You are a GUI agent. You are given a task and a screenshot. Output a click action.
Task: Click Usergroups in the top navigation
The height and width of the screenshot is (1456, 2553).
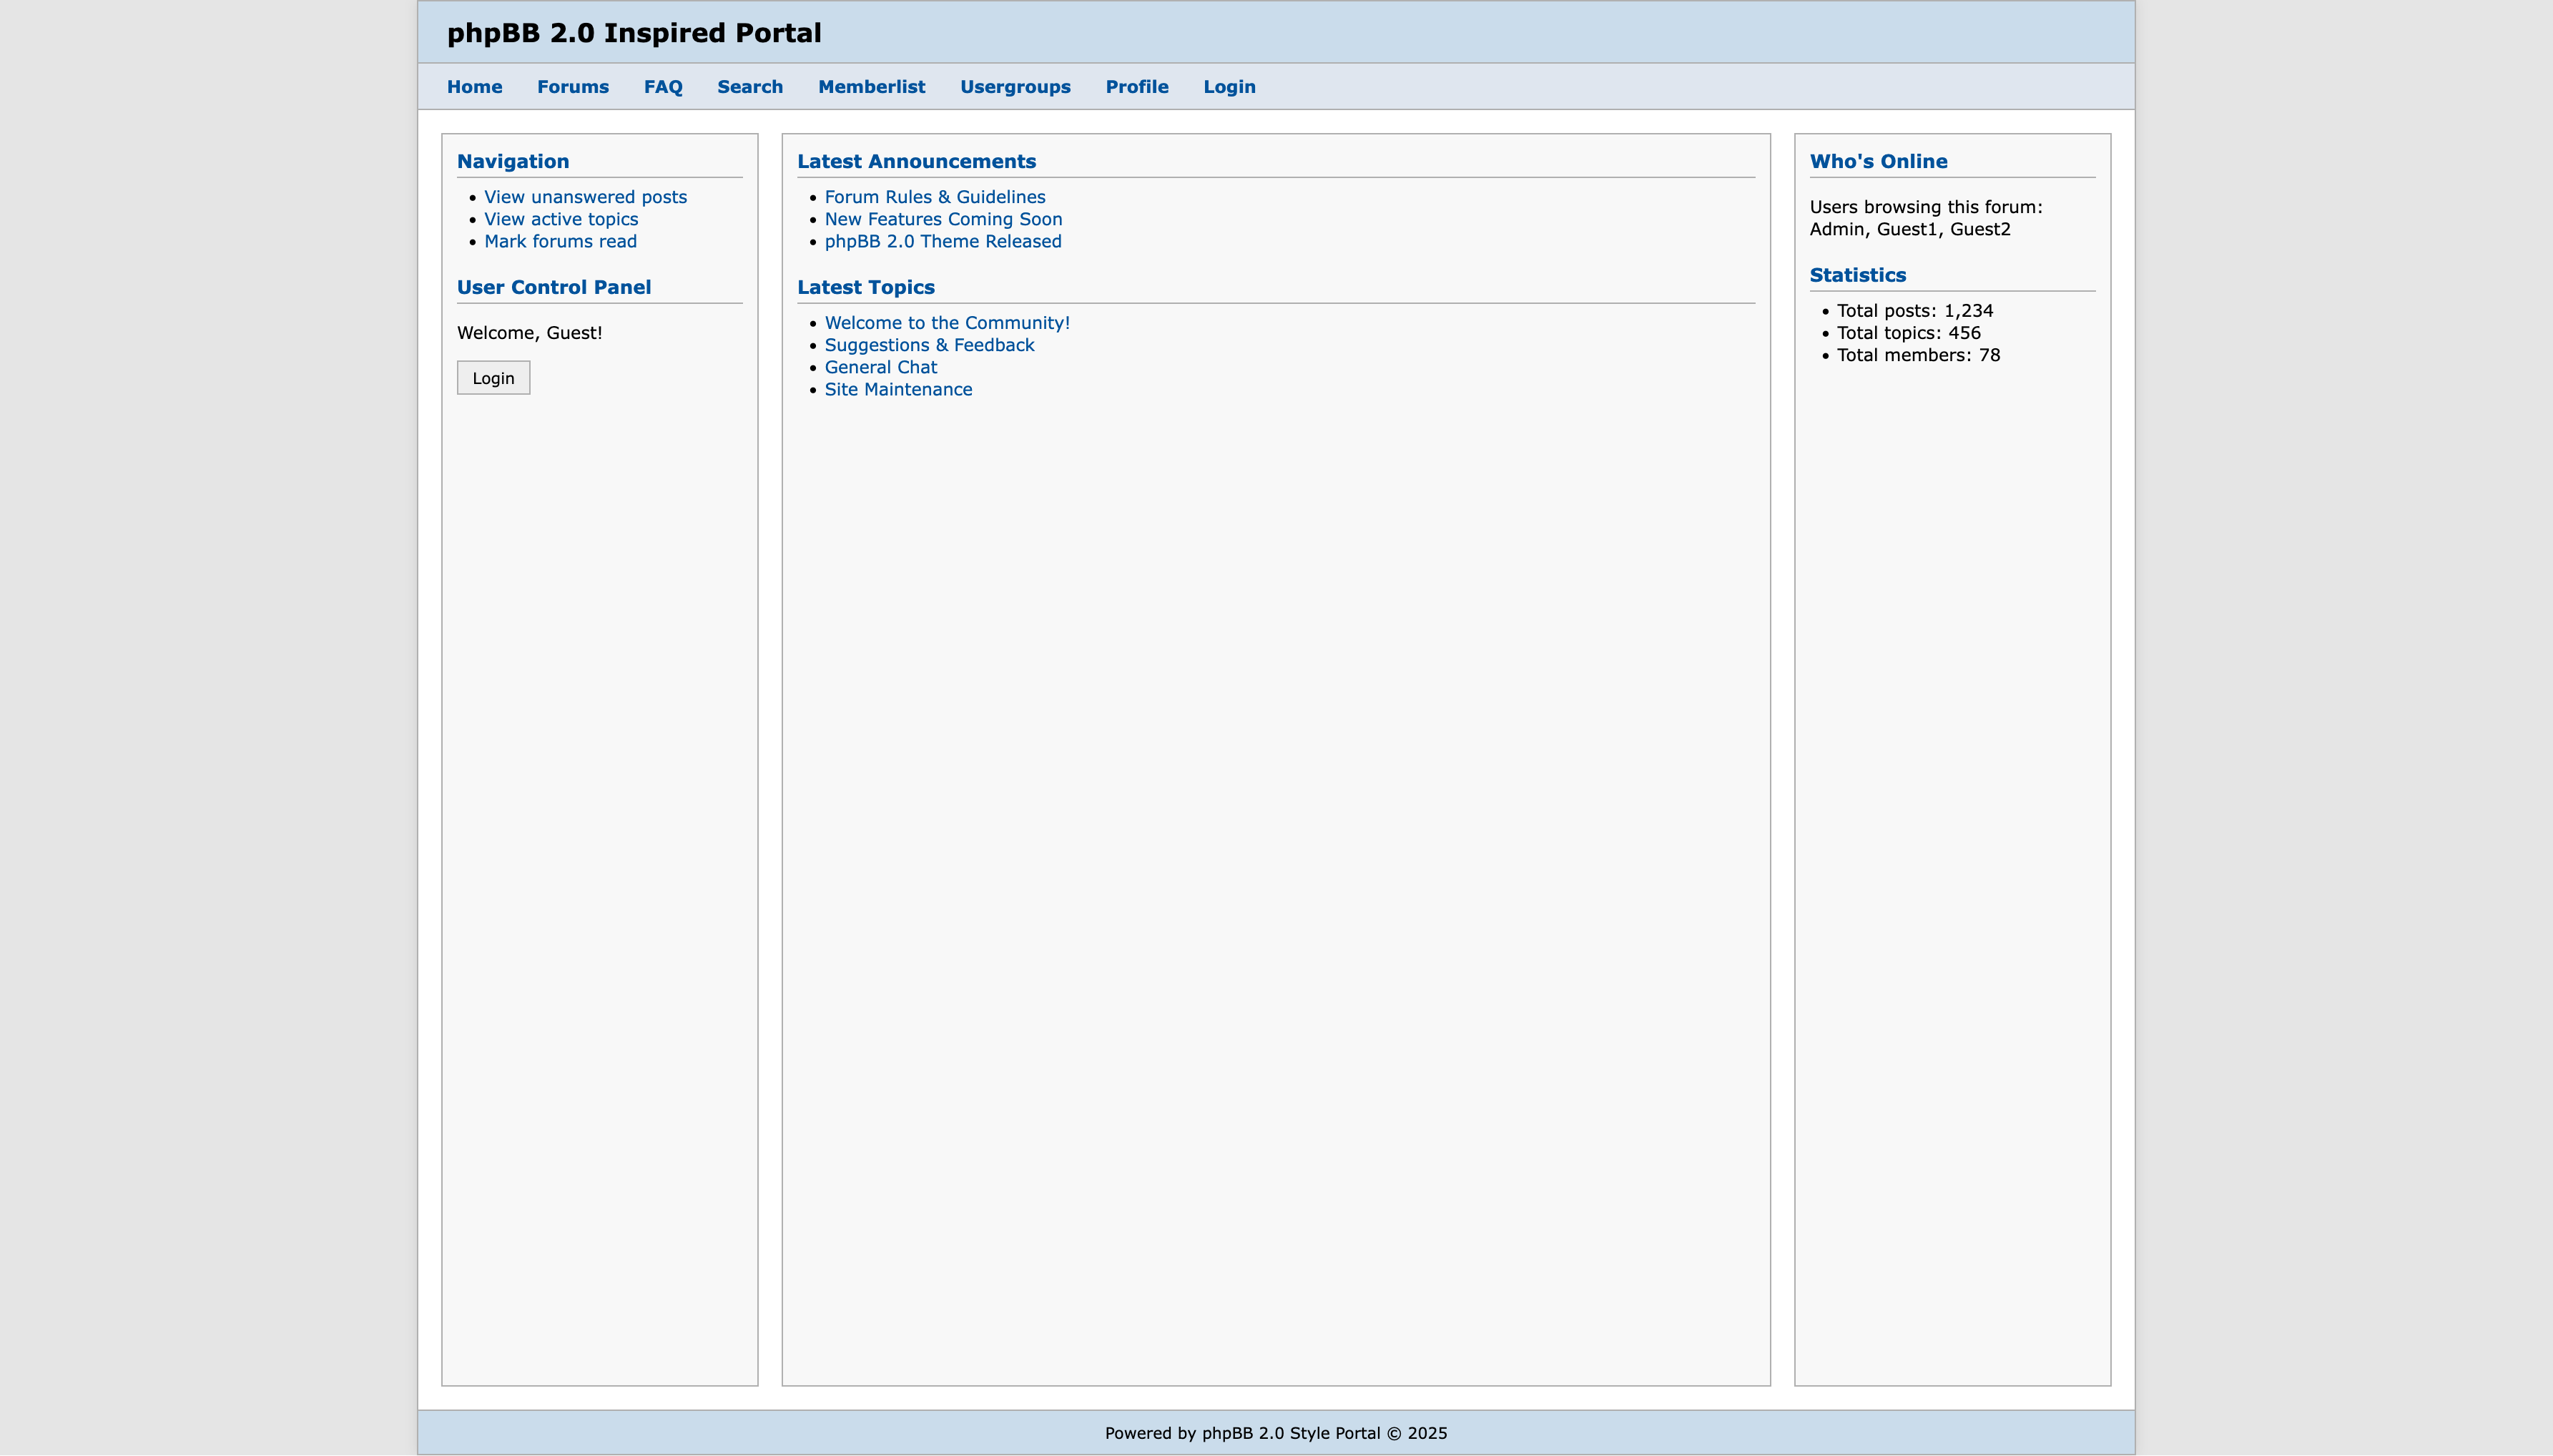click(x=1014, y=87)
